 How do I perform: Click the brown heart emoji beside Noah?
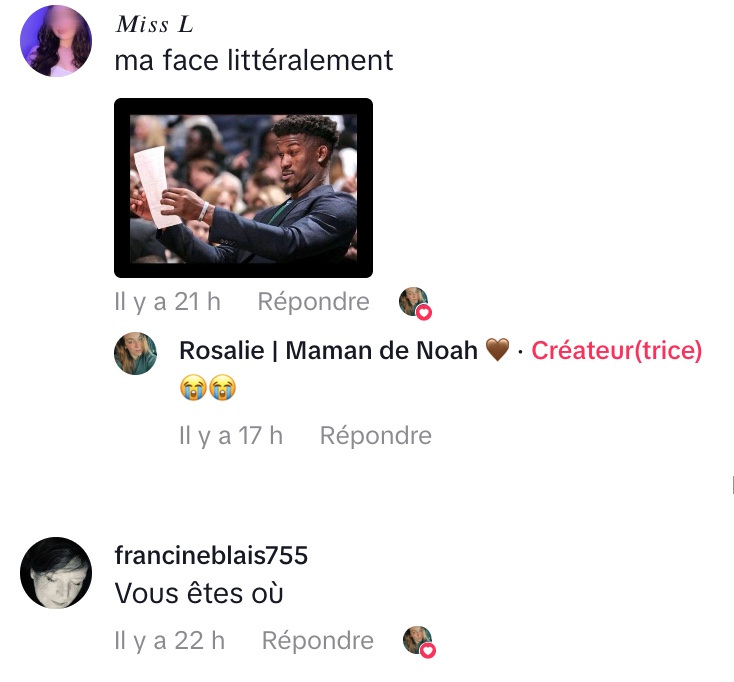(x=497, y=351)
